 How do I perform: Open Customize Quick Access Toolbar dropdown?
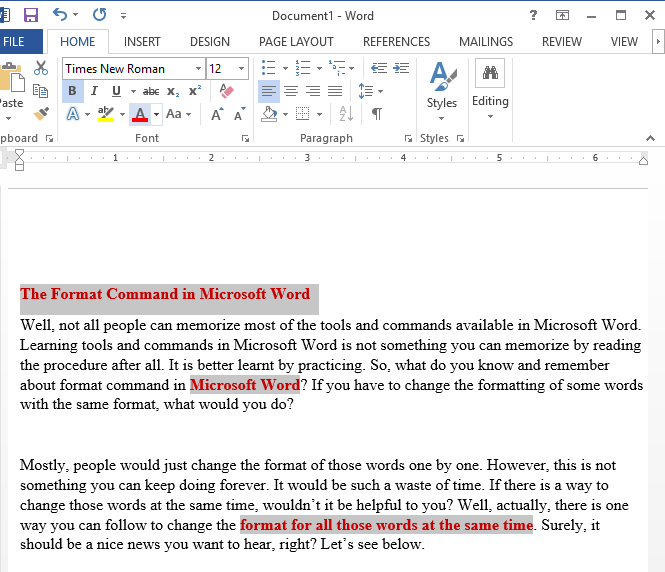coord(123,16)
